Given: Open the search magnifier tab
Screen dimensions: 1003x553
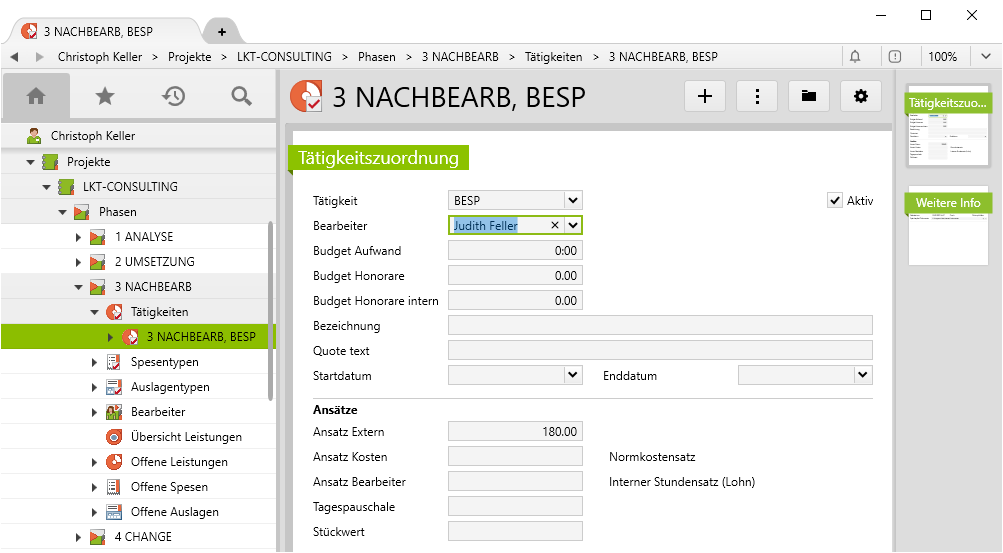Looking at the screenshot, I should click(x=241, y=96).
